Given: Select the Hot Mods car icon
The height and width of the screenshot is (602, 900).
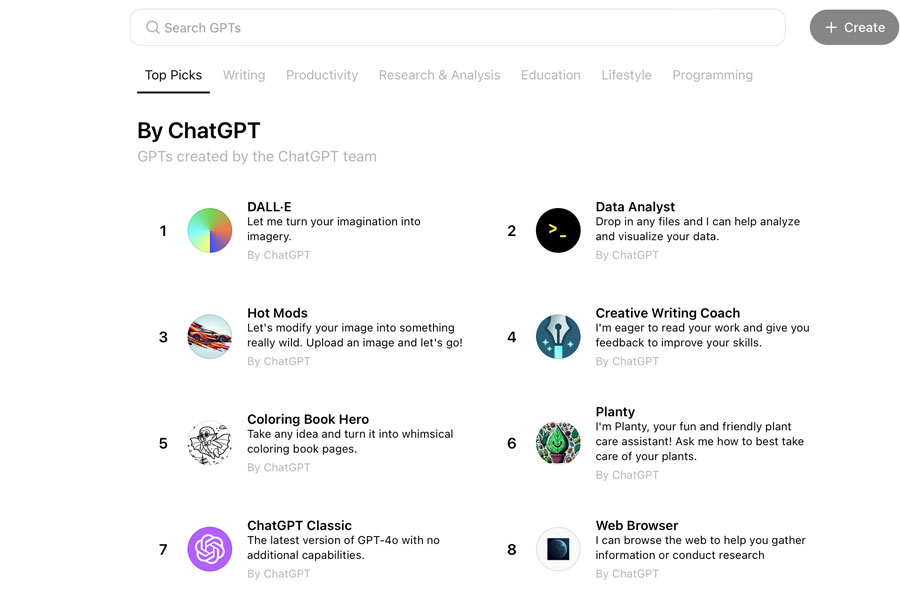Looking at the screenshot, I should (210, 336).
